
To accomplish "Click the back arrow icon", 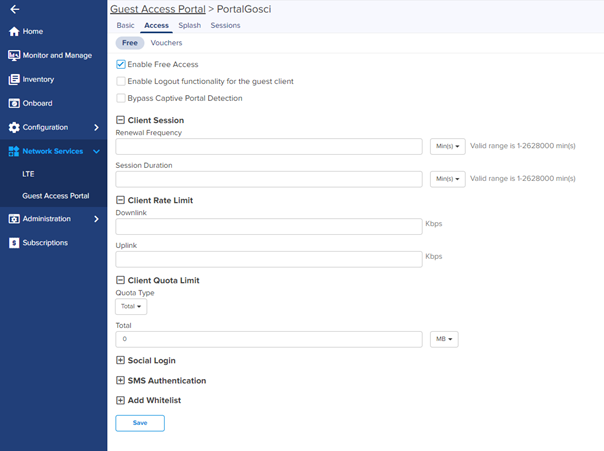I will pyautogui.click(x=15, y=9).
